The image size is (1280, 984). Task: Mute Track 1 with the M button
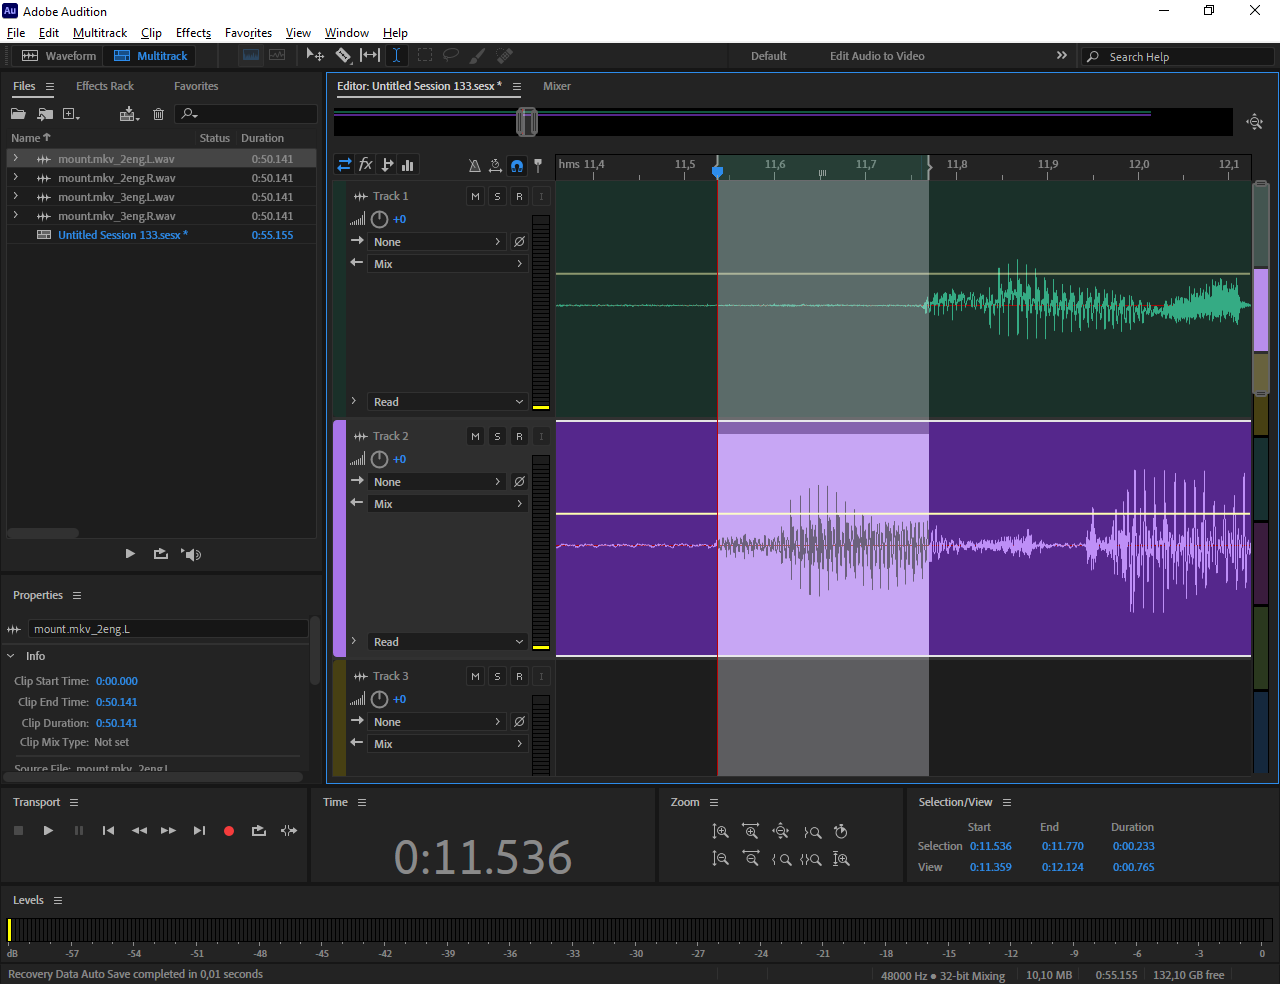475,197
